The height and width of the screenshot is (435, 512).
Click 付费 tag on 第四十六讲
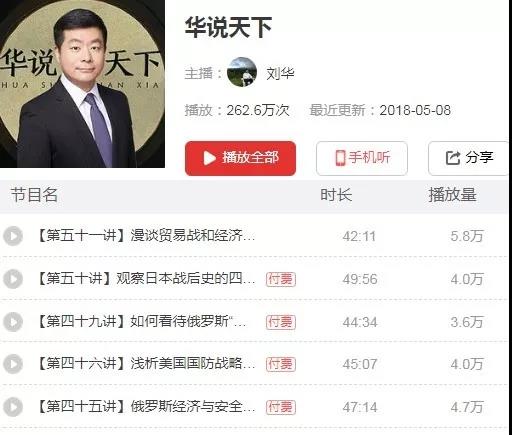pyautogui.click(x=281, y=364)
